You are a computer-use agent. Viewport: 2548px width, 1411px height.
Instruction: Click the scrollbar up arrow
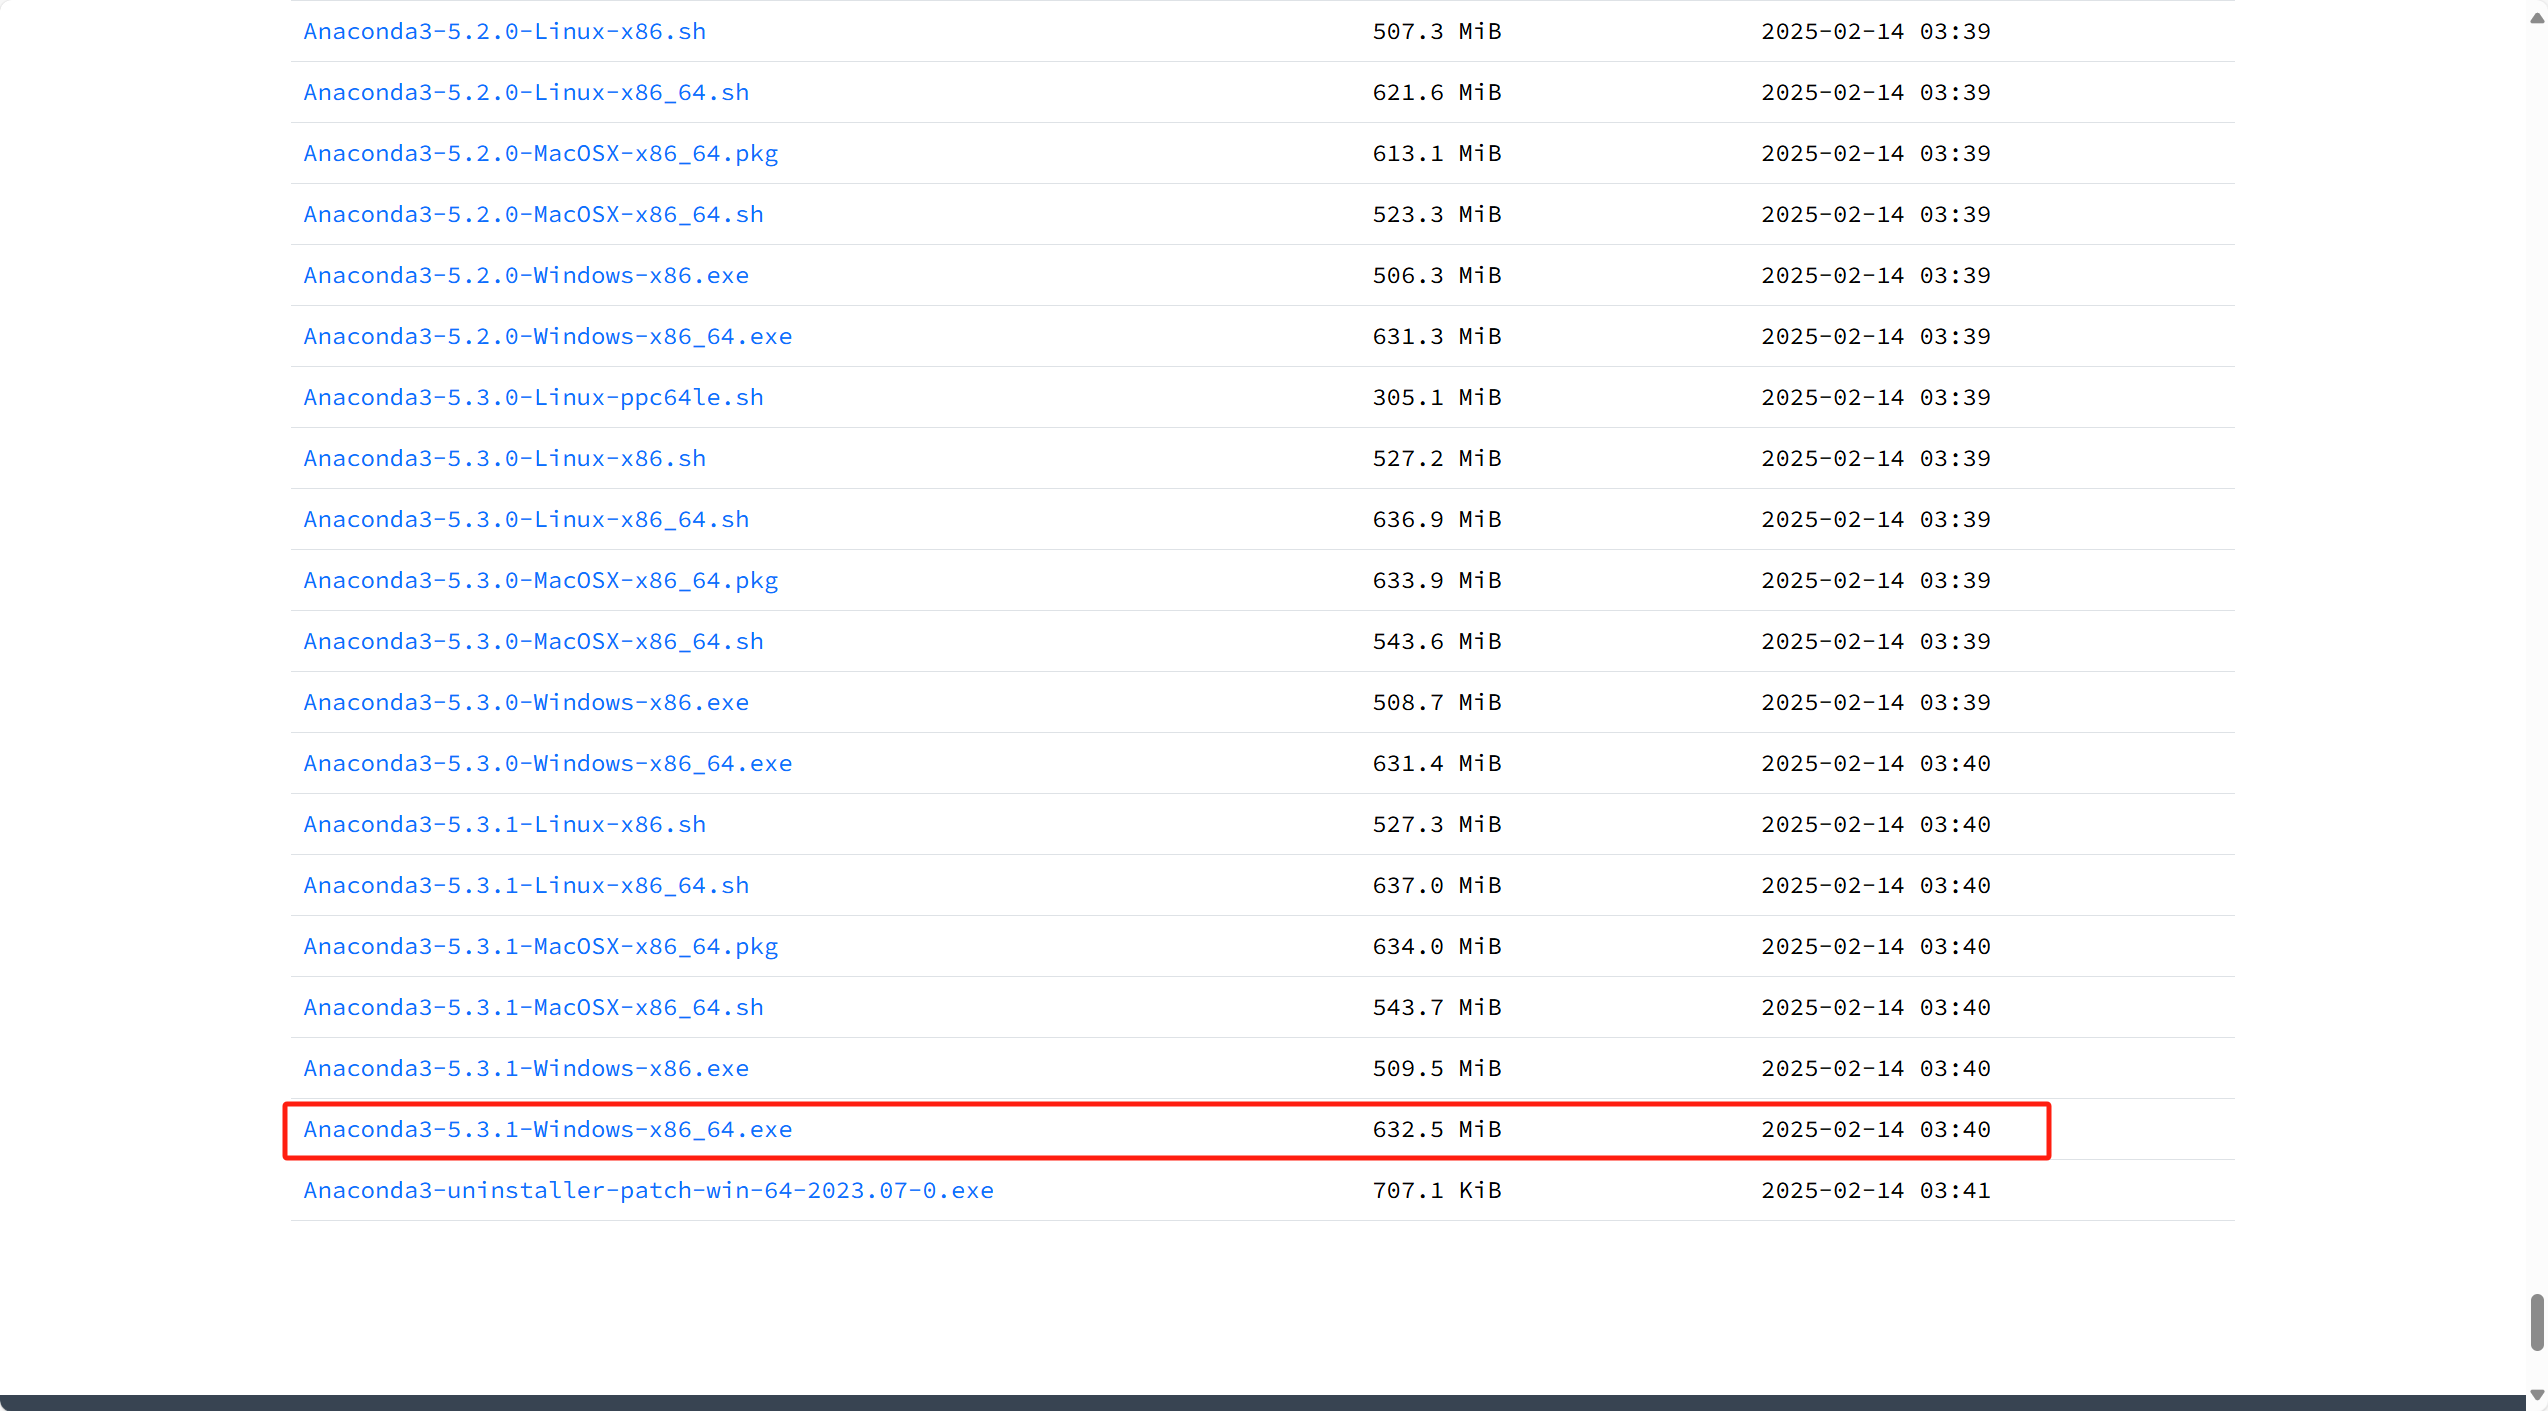pyautogui.click(x=2537, y=17)
